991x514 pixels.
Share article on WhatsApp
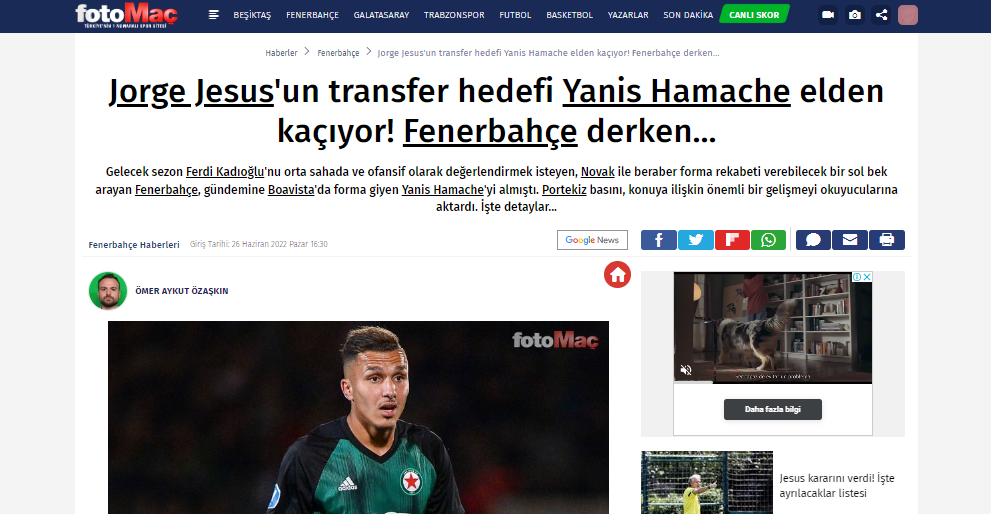[769, 240]
